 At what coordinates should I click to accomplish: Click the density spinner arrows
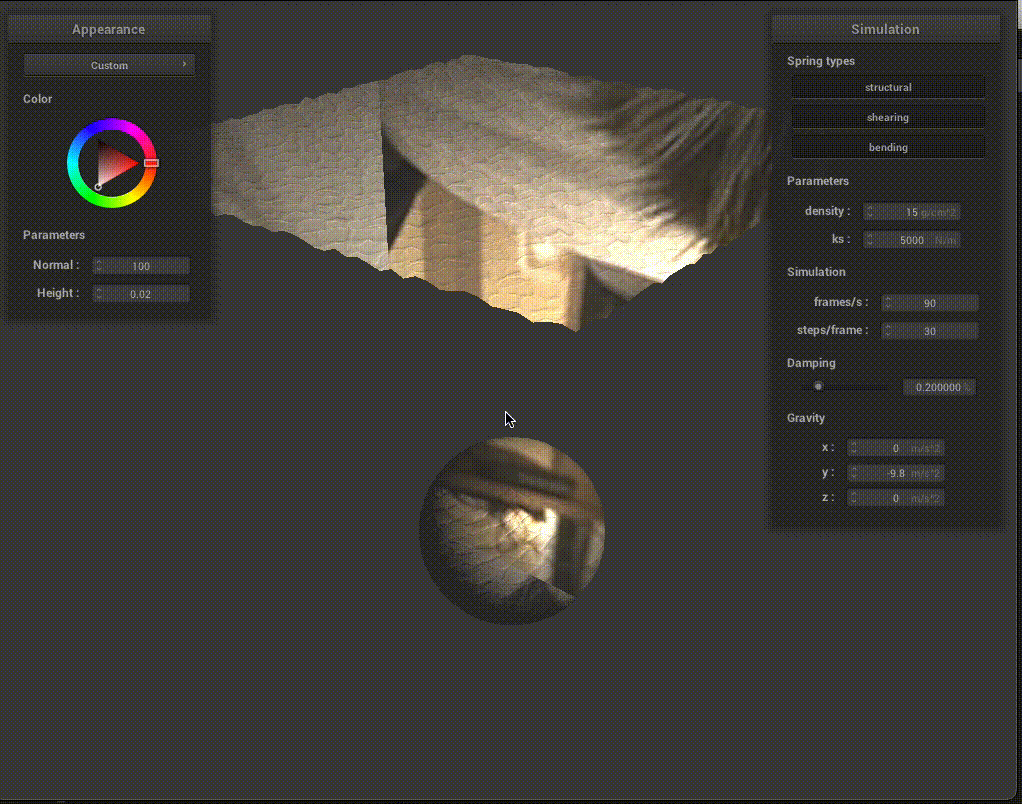pos(870,212)
